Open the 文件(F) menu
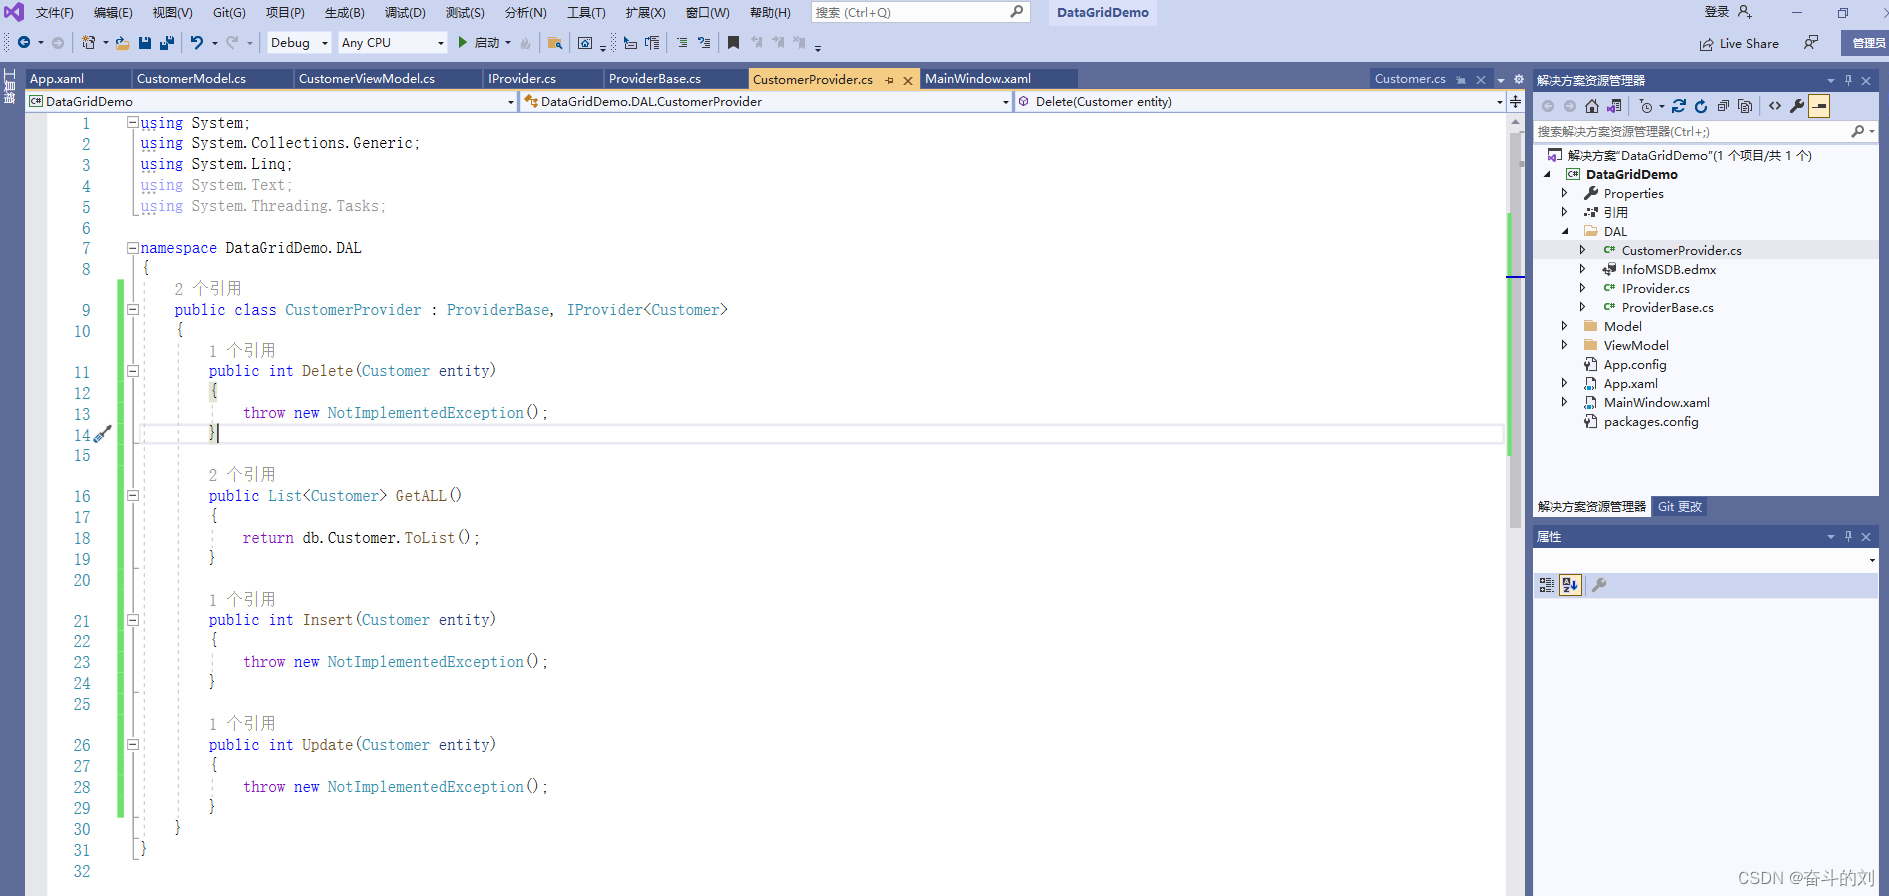Screen dimensions: 1889x896 55,12
